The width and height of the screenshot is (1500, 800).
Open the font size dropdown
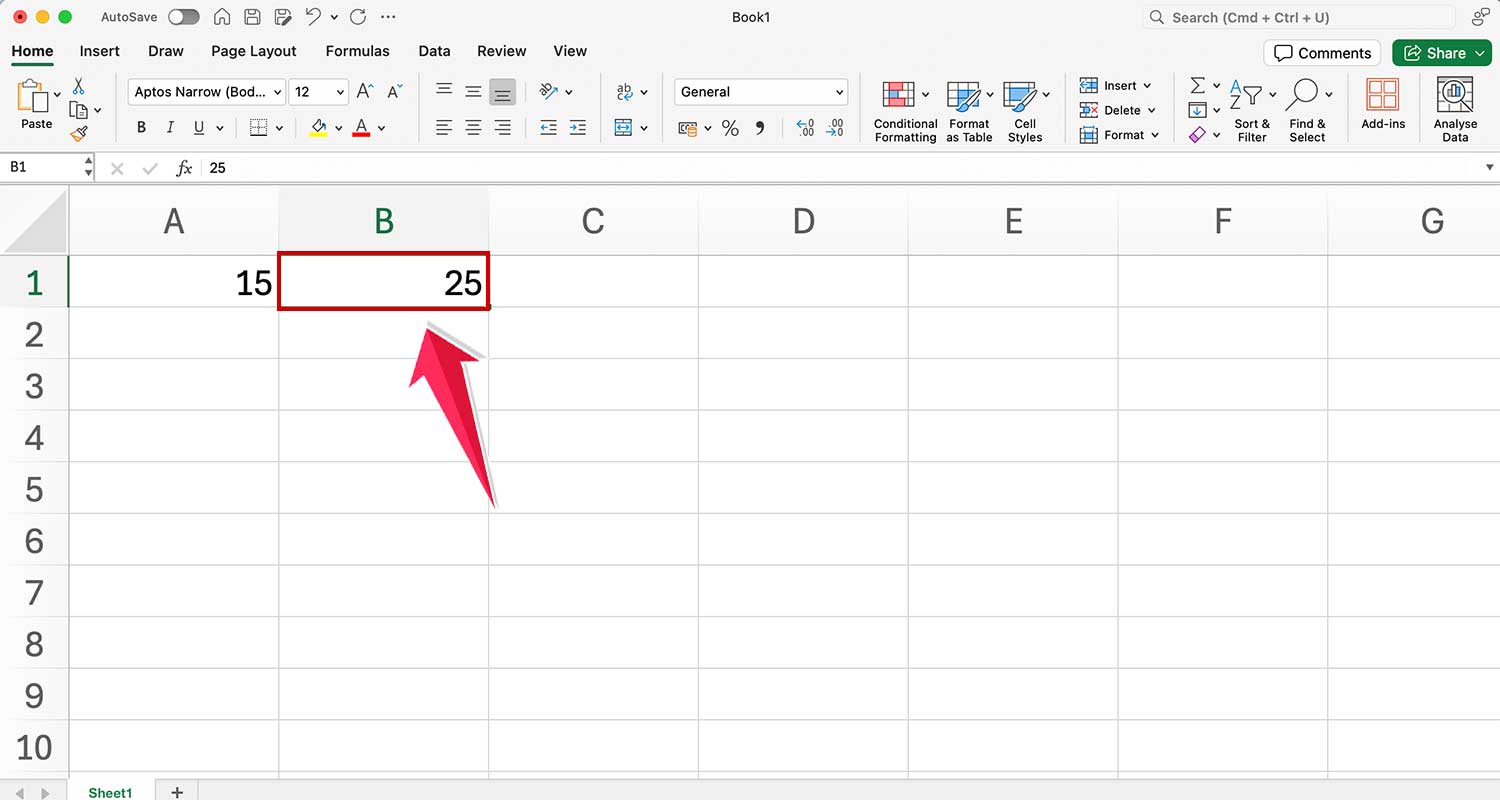click(x=318, y=91)
